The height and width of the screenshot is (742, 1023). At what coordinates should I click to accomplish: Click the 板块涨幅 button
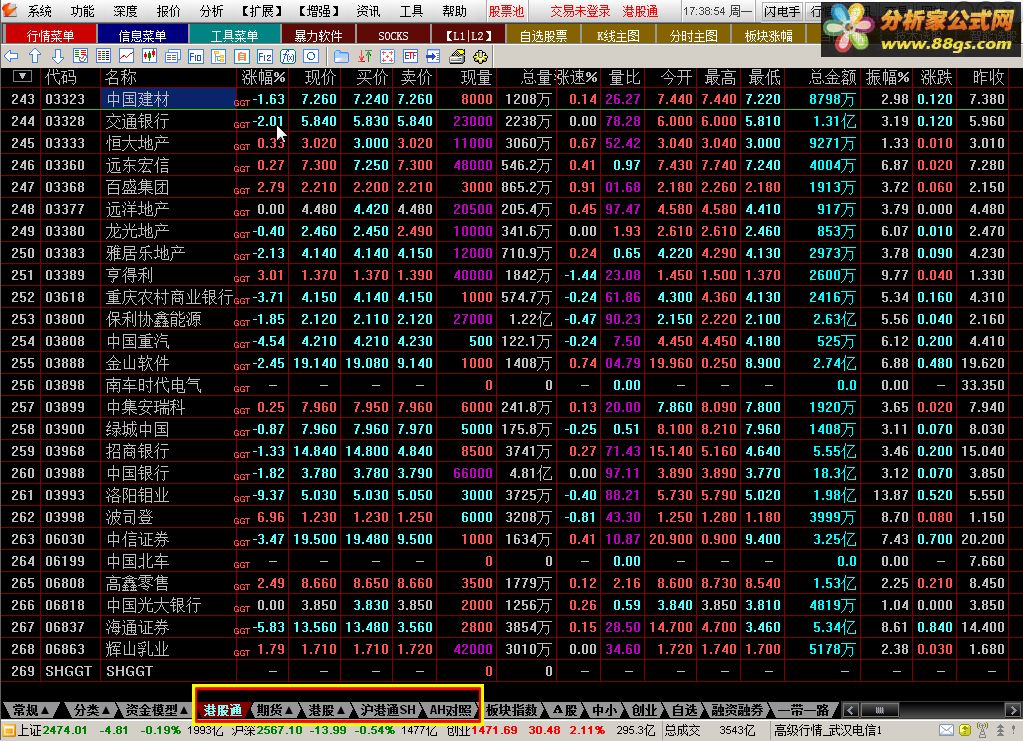point(769,35)
